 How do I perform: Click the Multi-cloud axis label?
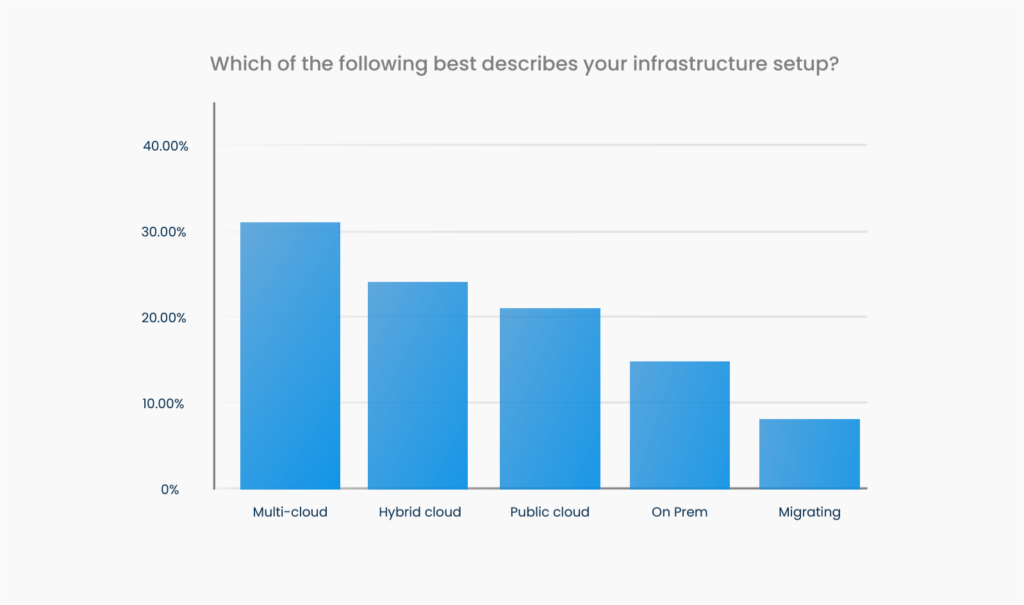pyautogui.click(x=290, y=512)
